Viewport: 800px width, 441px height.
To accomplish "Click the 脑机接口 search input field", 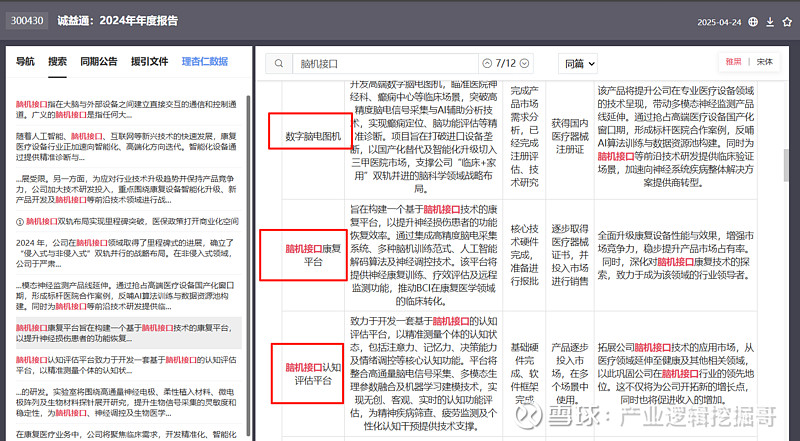I will (385, 63).
